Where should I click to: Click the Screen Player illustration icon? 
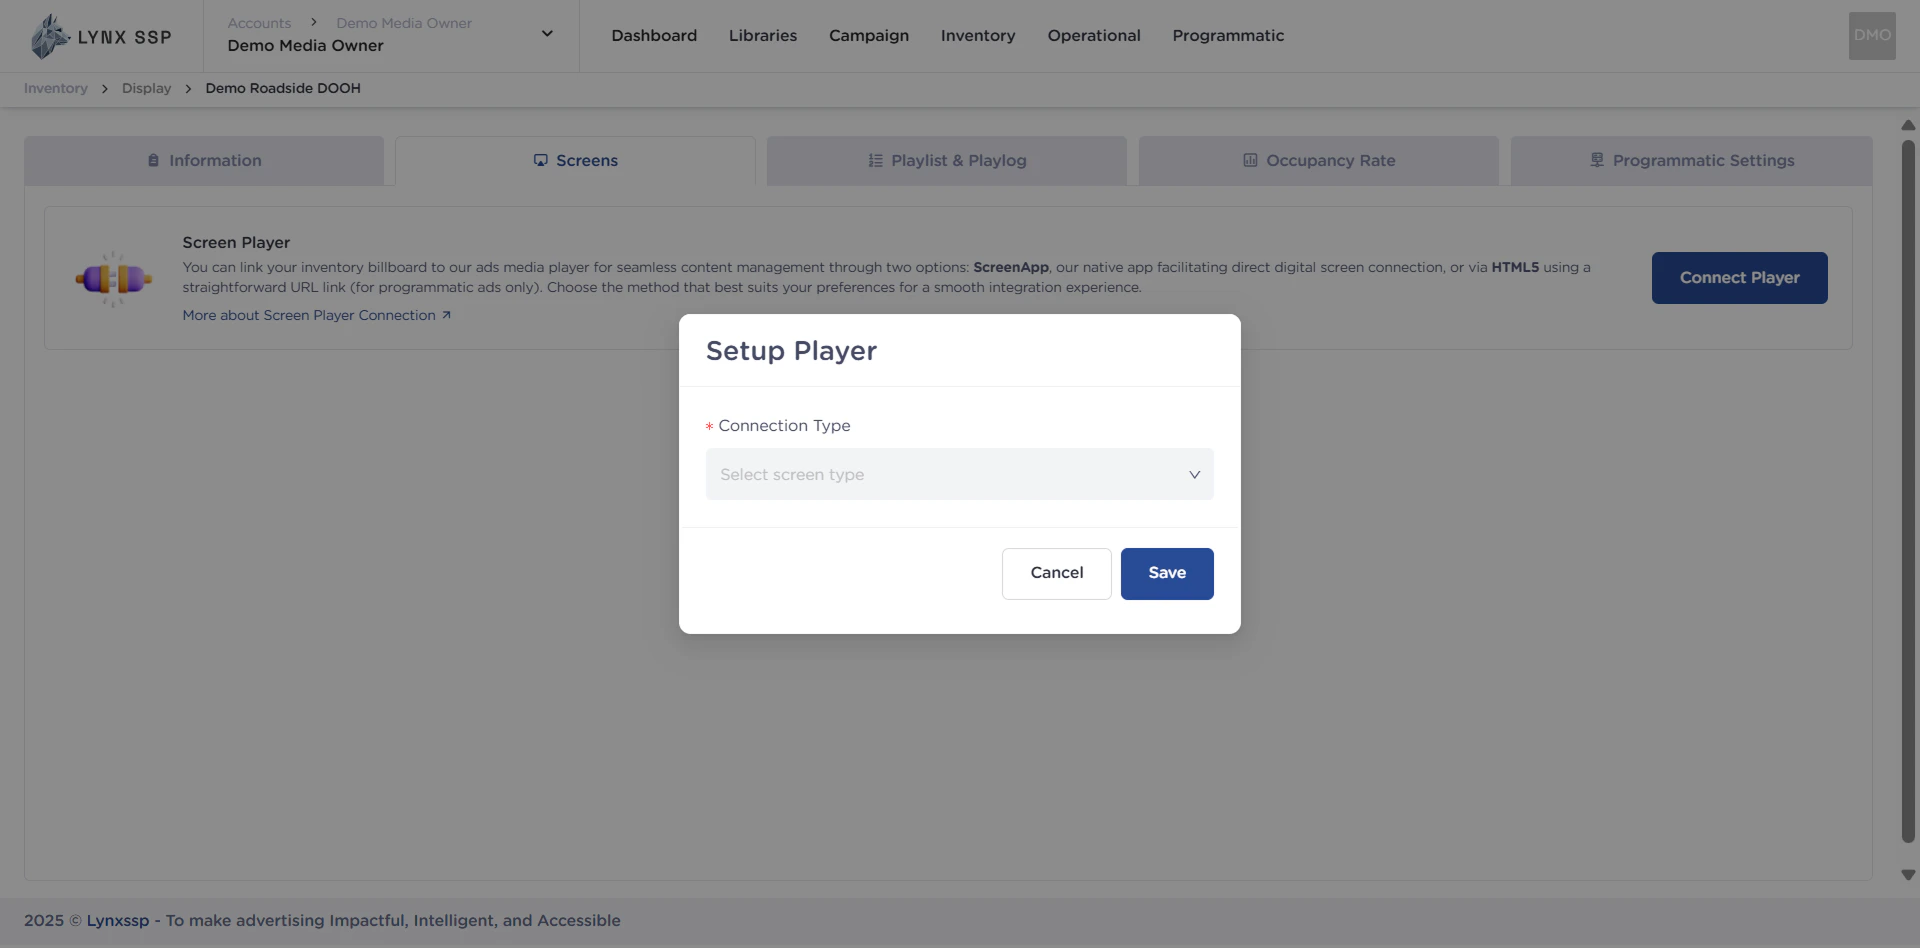click(x=113, y=278)
